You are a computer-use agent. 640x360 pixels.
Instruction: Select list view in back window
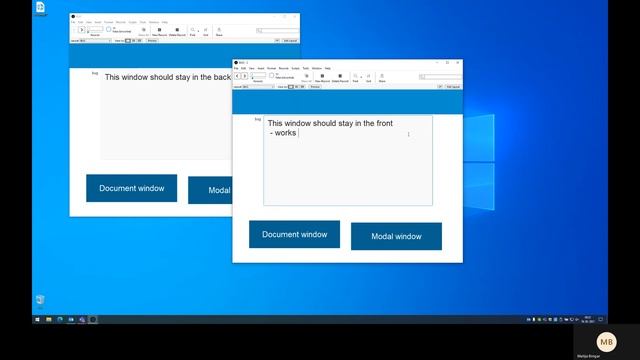point(133,41)
